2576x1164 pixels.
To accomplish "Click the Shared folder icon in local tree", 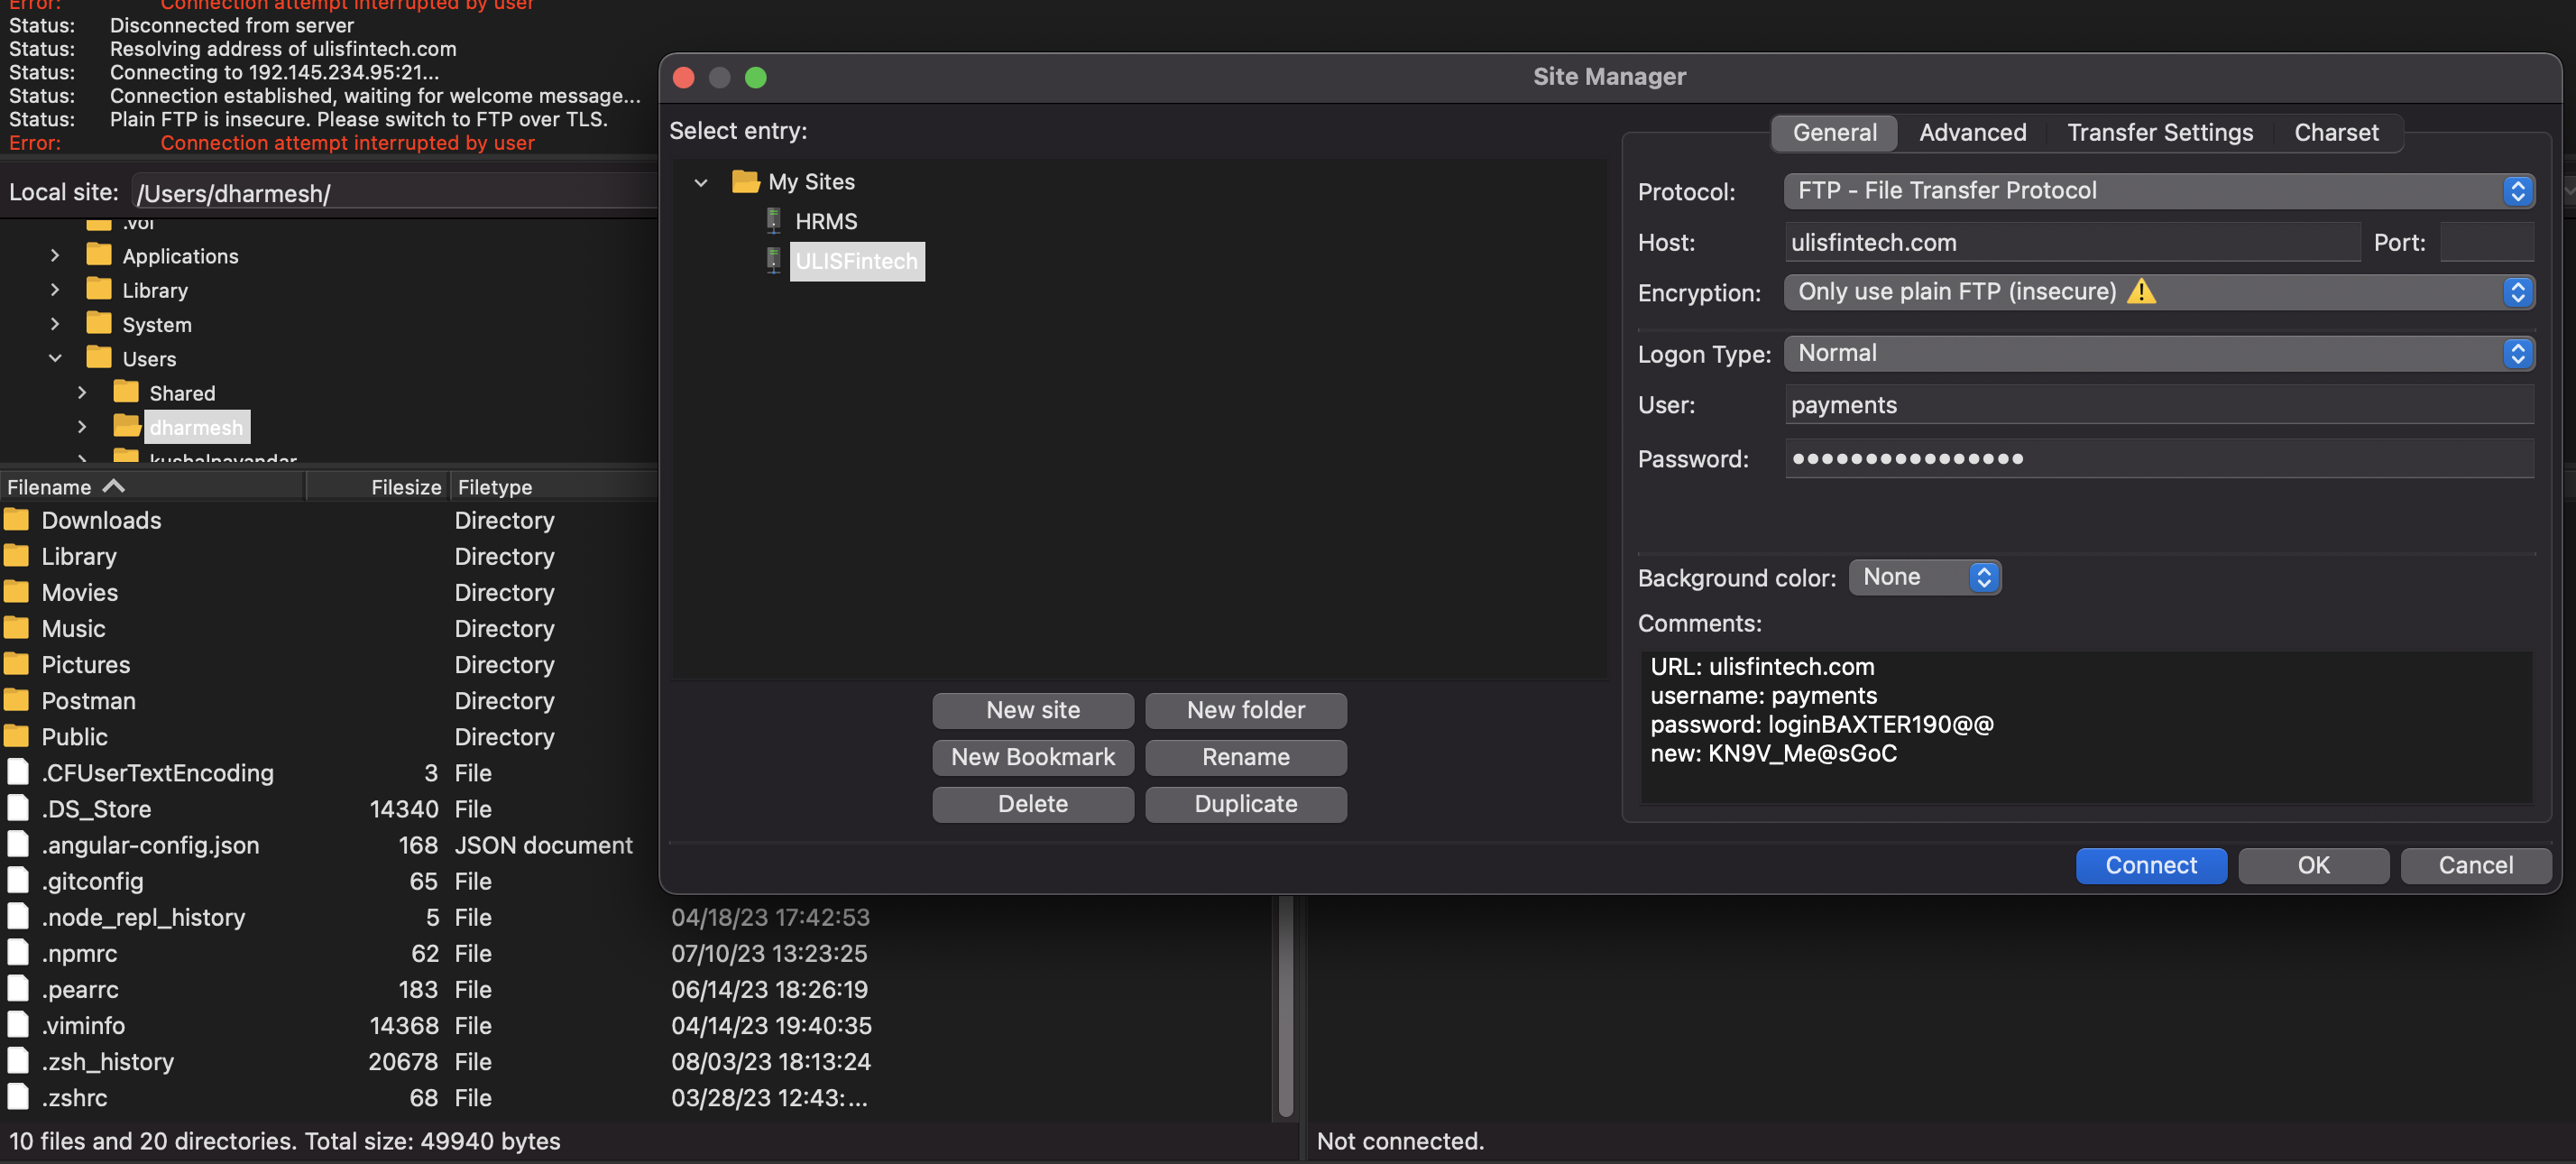I will [126, 392].
